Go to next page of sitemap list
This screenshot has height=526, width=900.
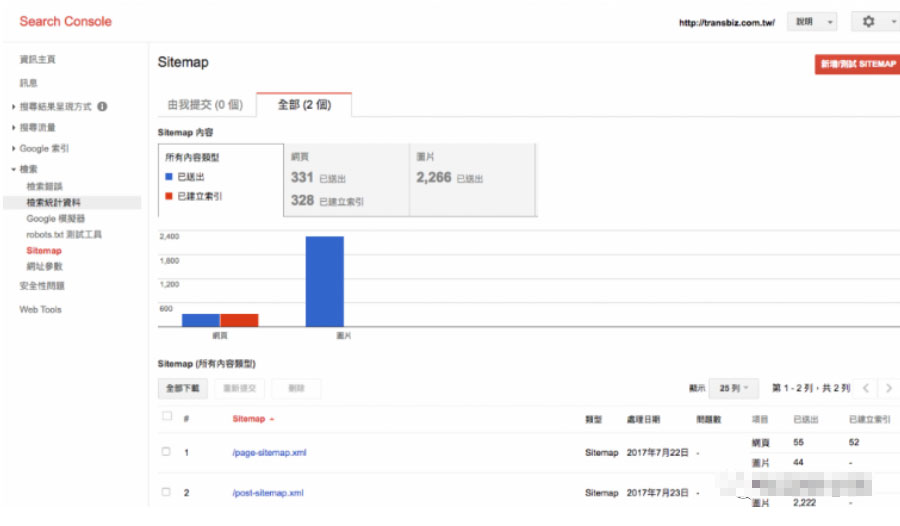(x=888, y=388)
